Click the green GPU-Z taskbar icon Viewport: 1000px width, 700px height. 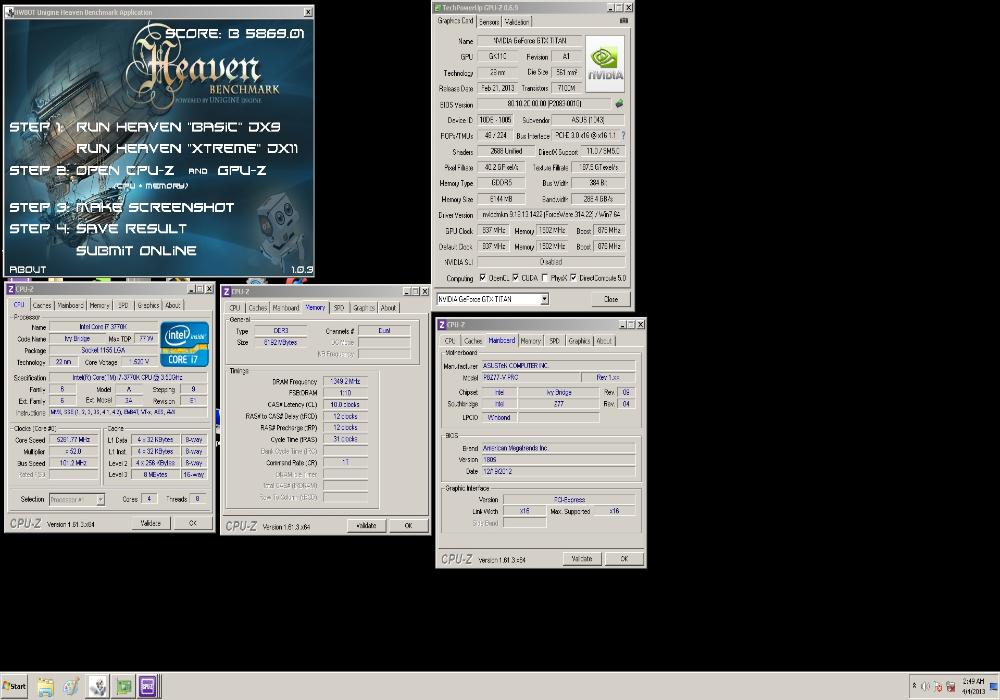point(123,687)
